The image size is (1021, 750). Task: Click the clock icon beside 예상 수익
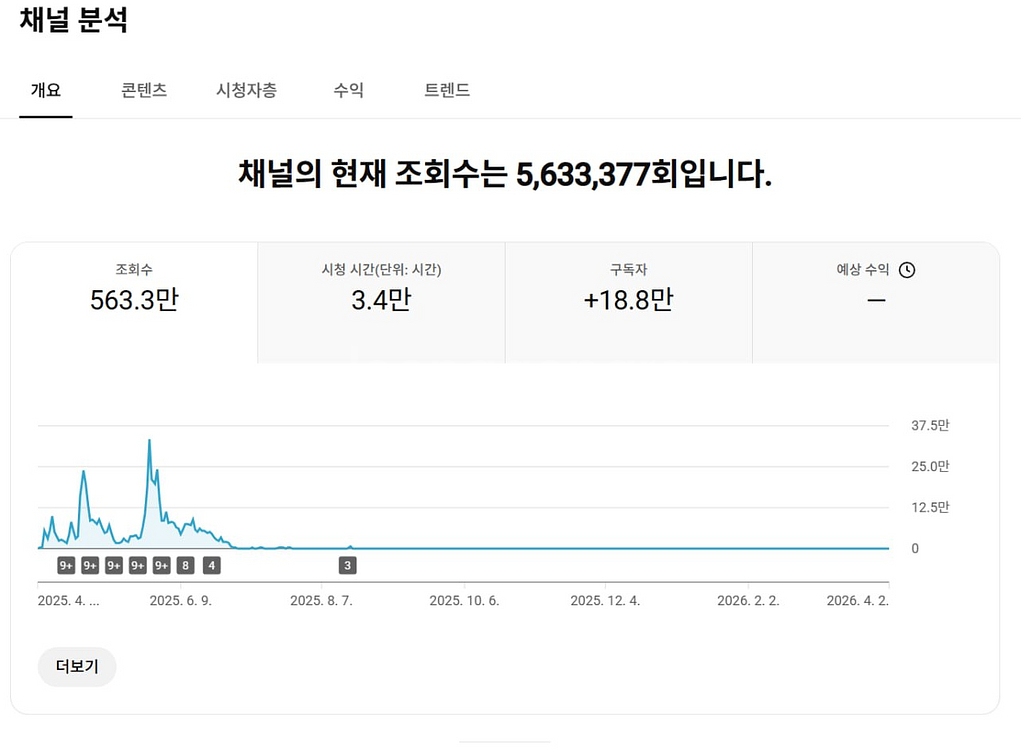pos(907,270)
